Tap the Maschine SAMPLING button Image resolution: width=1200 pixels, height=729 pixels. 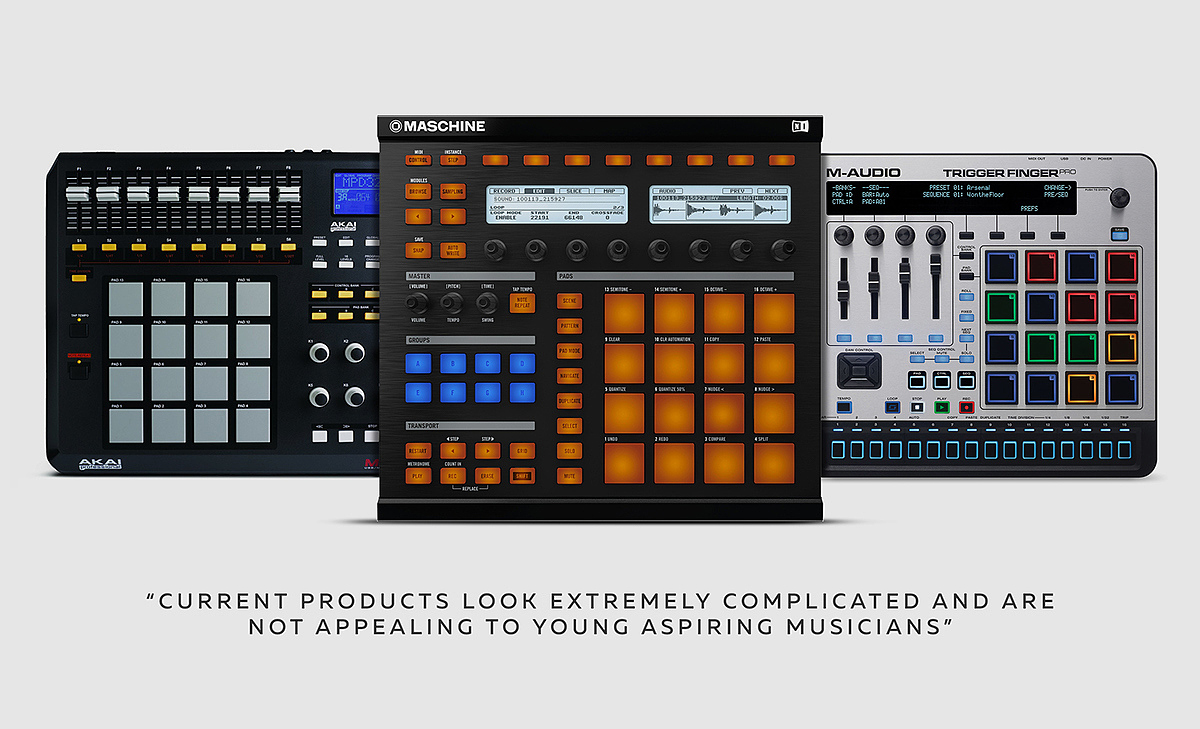[x=452, y=190]
